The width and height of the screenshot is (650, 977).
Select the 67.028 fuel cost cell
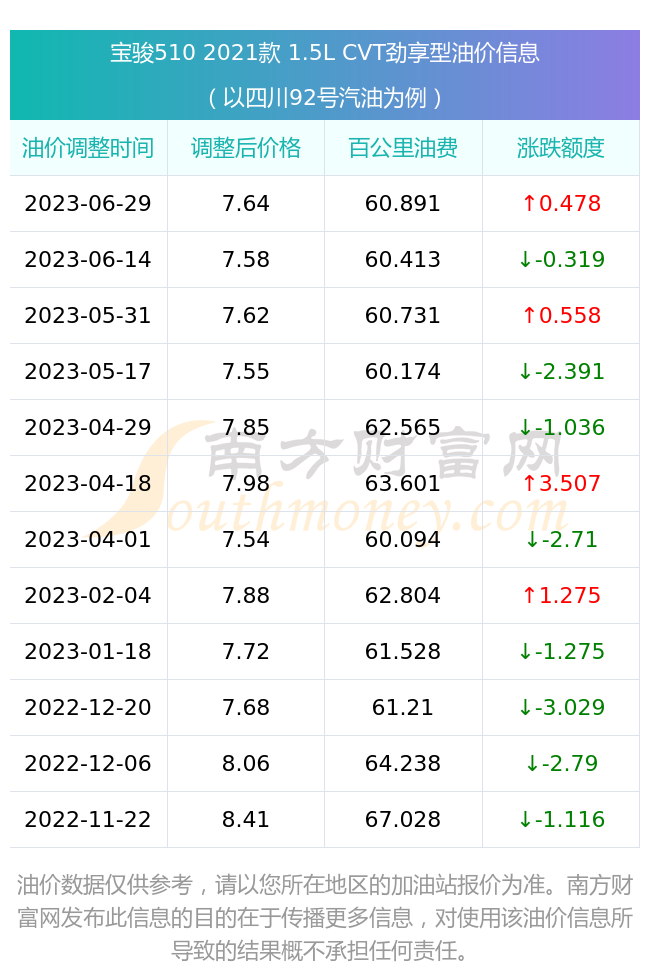(x=403, y=820)
